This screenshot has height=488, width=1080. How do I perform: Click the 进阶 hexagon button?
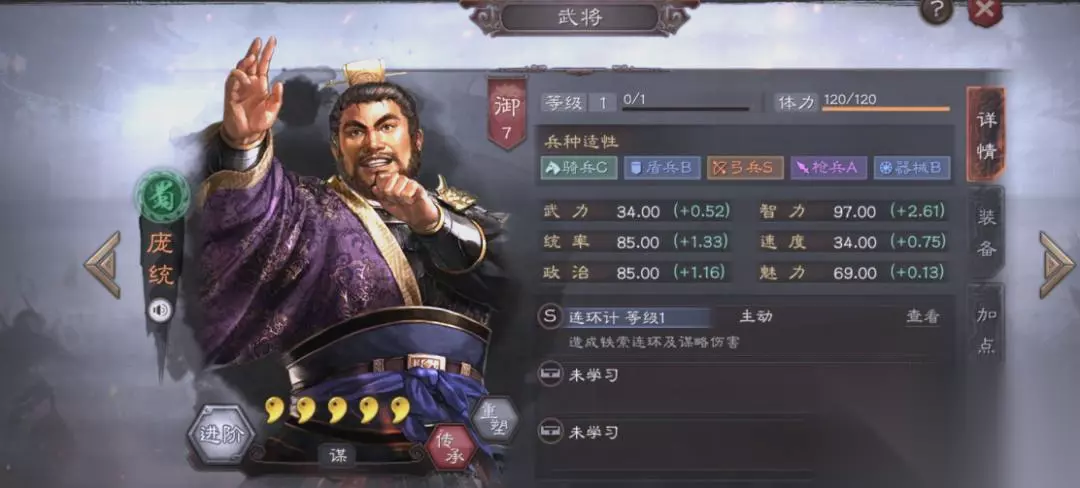pos(221,434)
